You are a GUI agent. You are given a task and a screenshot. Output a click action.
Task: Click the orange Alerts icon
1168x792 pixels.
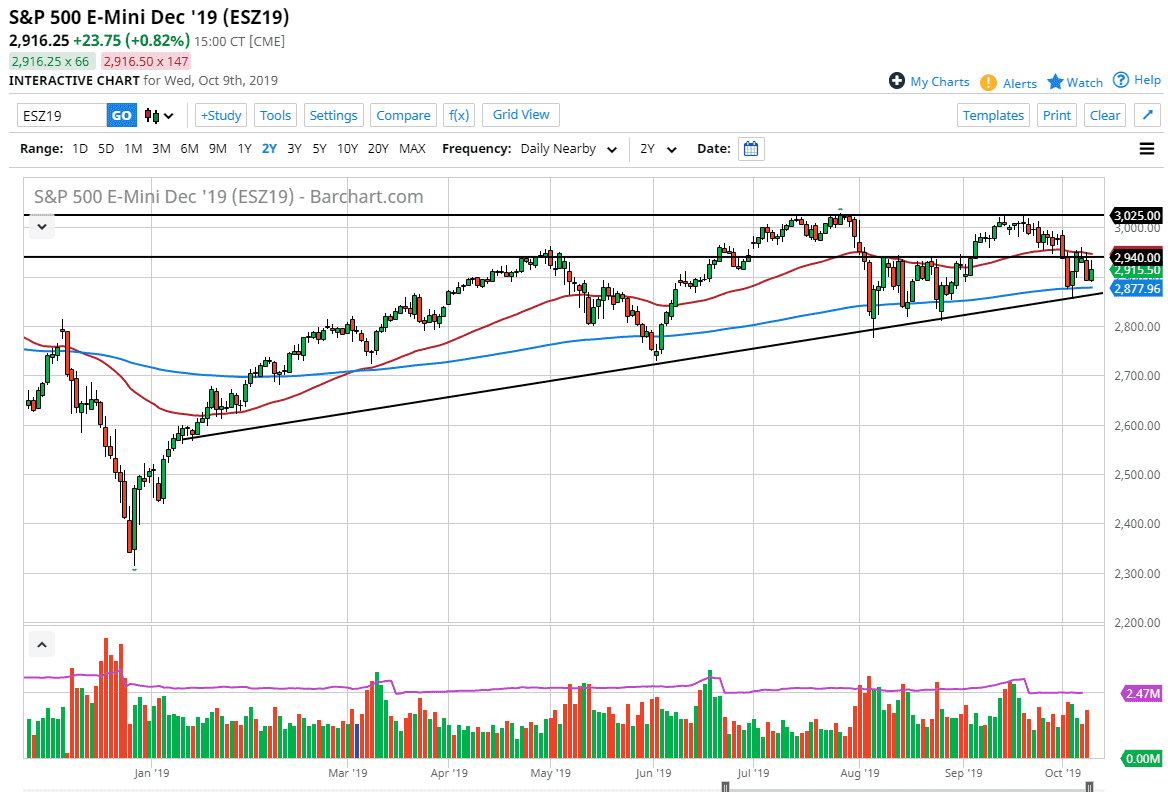[x=988, y=81]
